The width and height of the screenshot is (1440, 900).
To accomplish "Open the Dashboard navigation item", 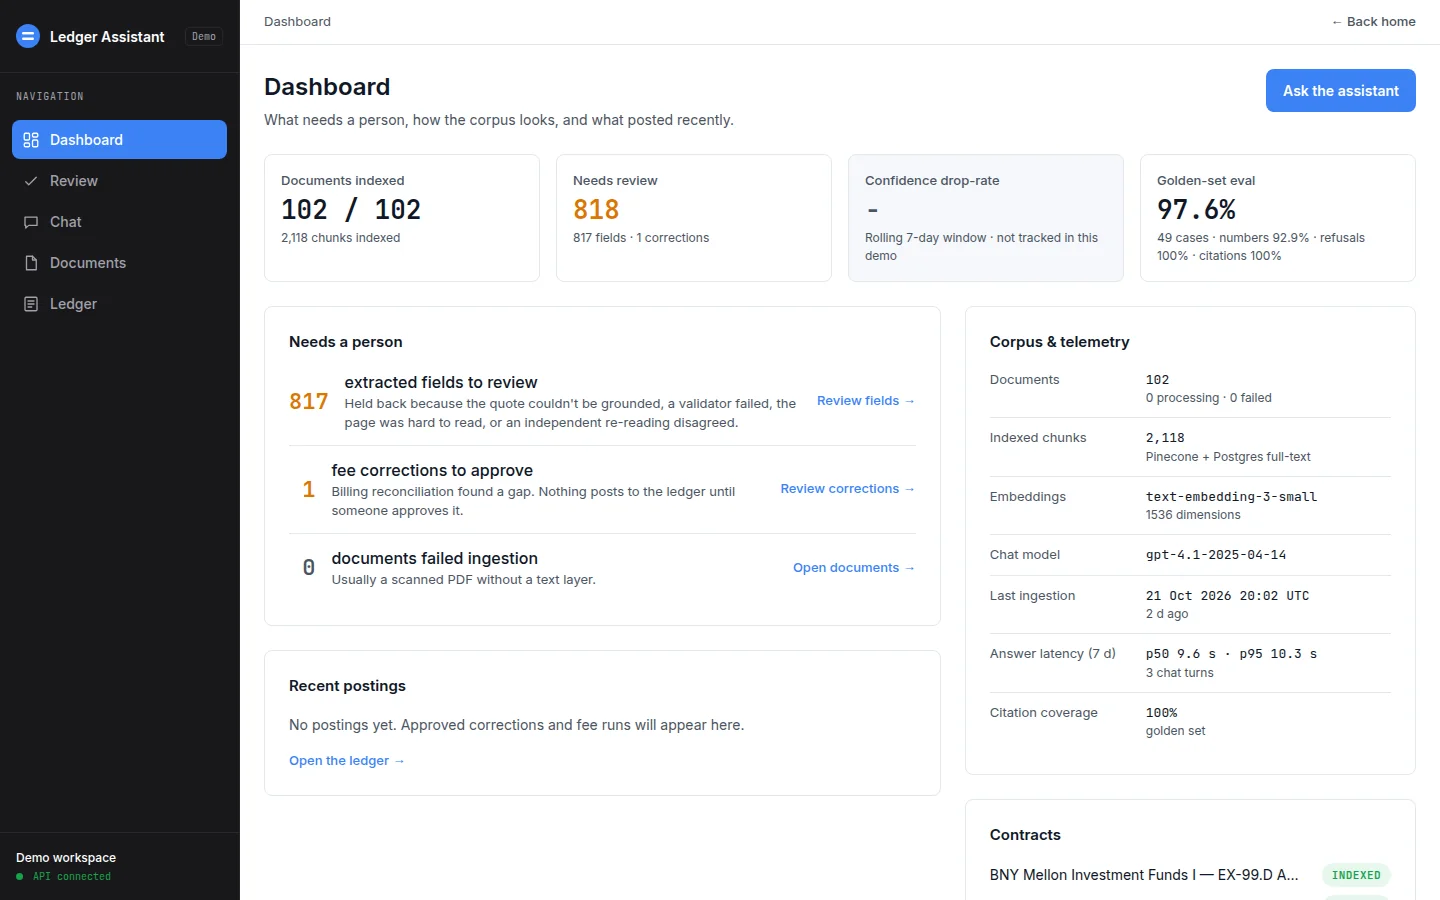I will tap(119, 140).
